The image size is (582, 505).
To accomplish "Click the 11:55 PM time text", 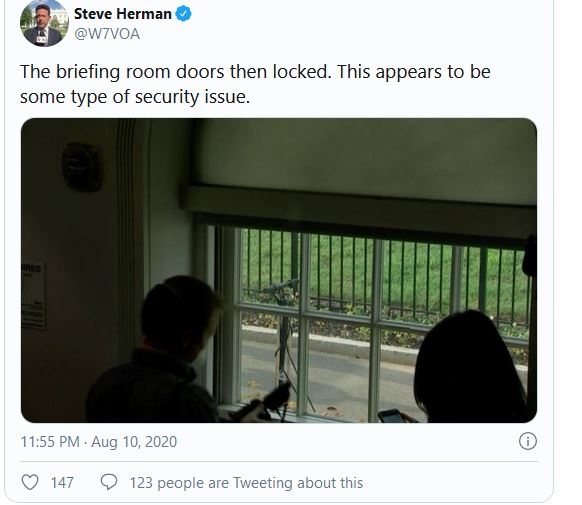I will click(x=50, y=442).
